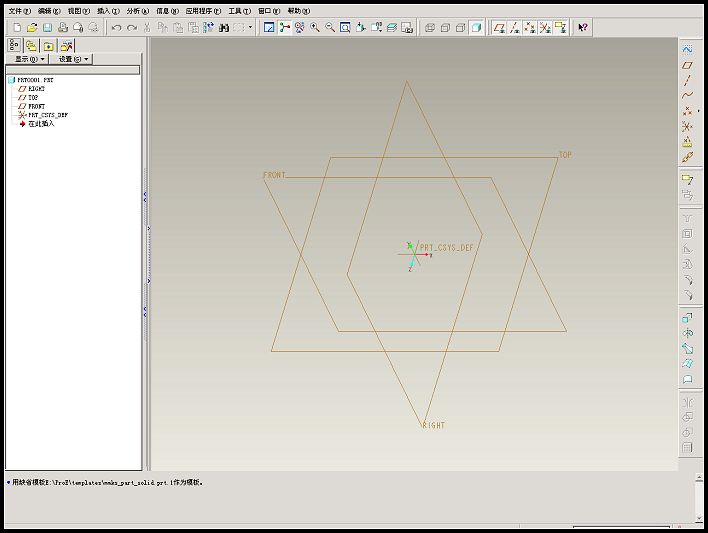Toggle annotation elements display
This screenshot has width=708, height=533.
(x=560, y=28)
